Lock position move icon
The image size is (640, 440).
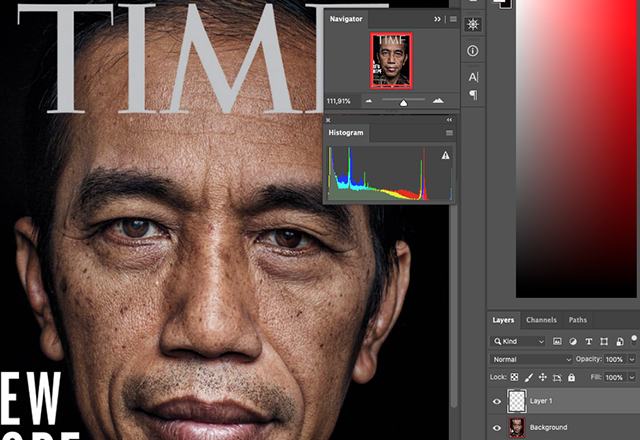click(x=542, y=377)
